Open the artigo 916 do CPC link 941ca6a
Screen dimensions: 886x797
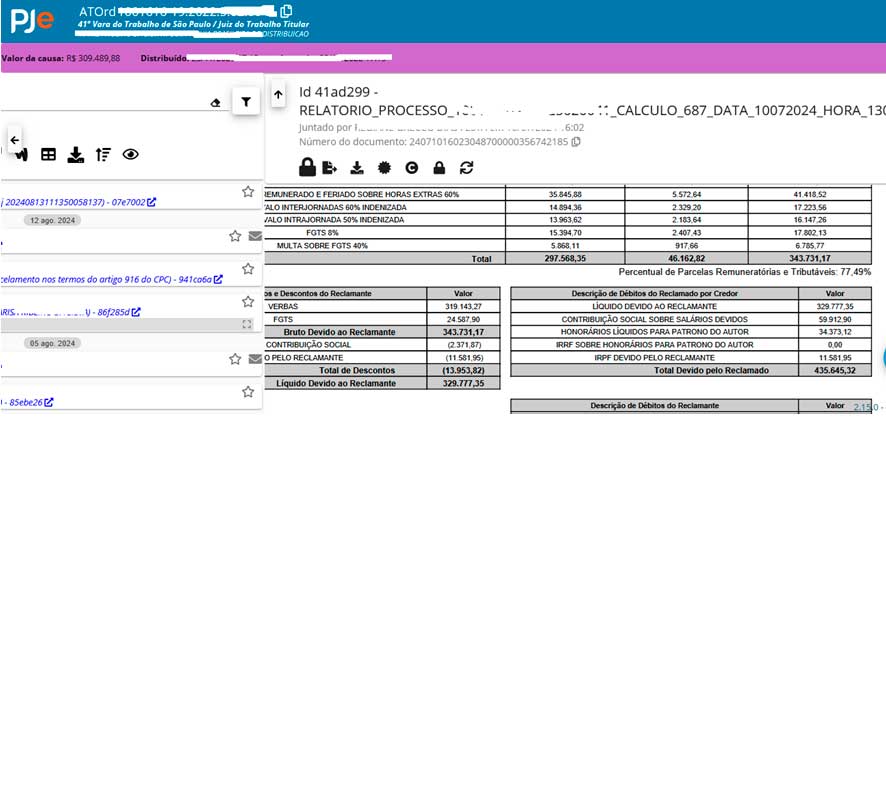tap(111, 279)
